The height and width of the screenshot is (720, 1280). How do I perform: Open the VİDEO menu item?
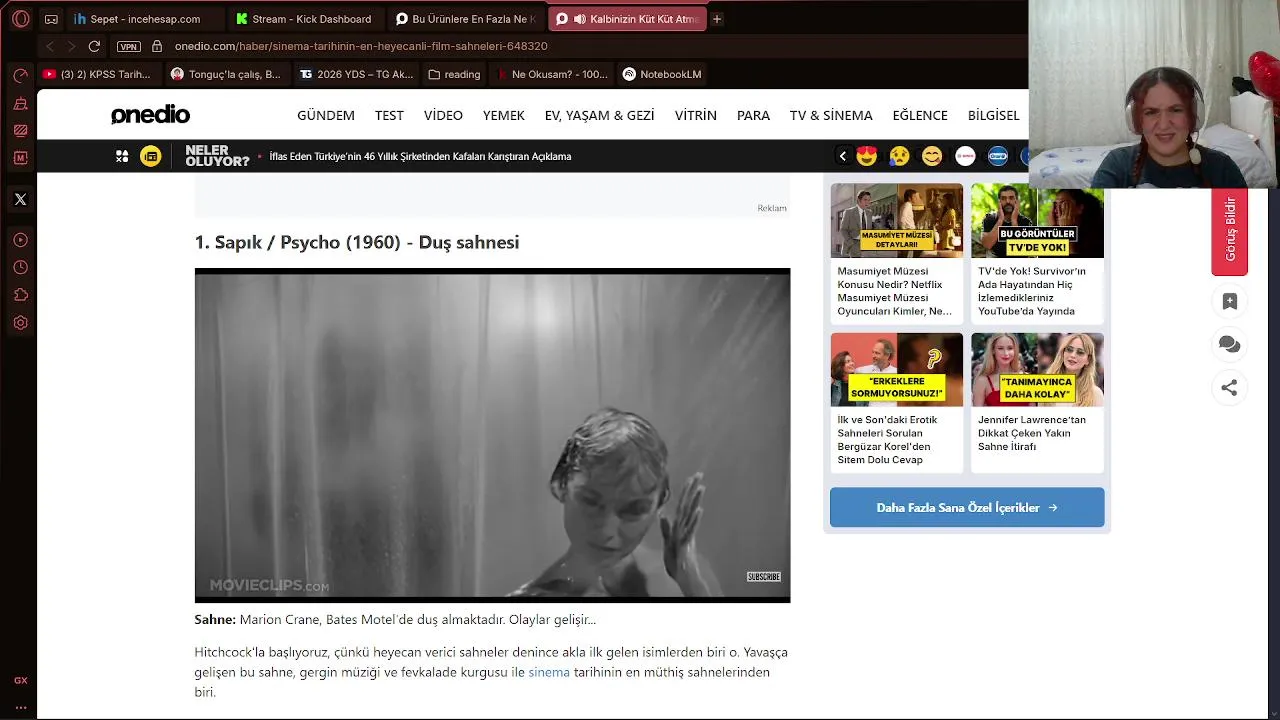coord(443,115)
